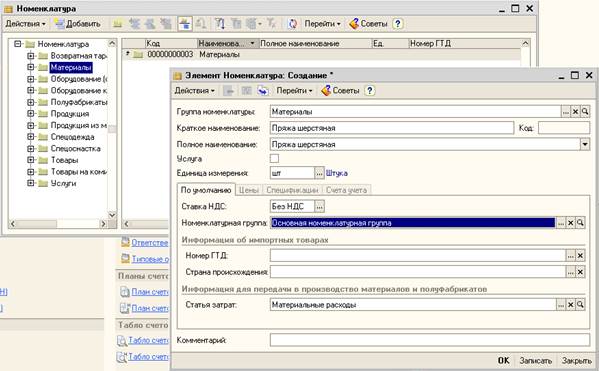Click select button for Единица измерения
Screen dimensions: 599x371
319,173
